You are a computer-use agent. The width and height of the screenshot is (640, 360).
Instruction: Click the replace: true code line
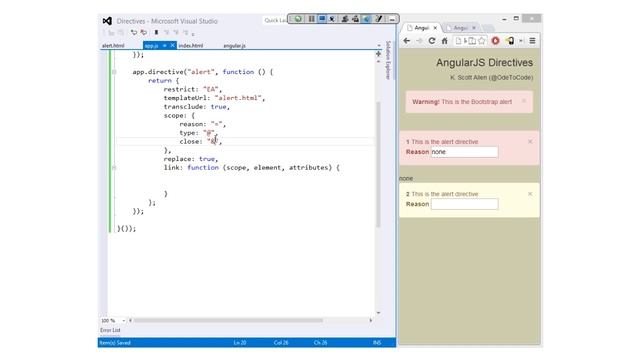pos(191,159)
